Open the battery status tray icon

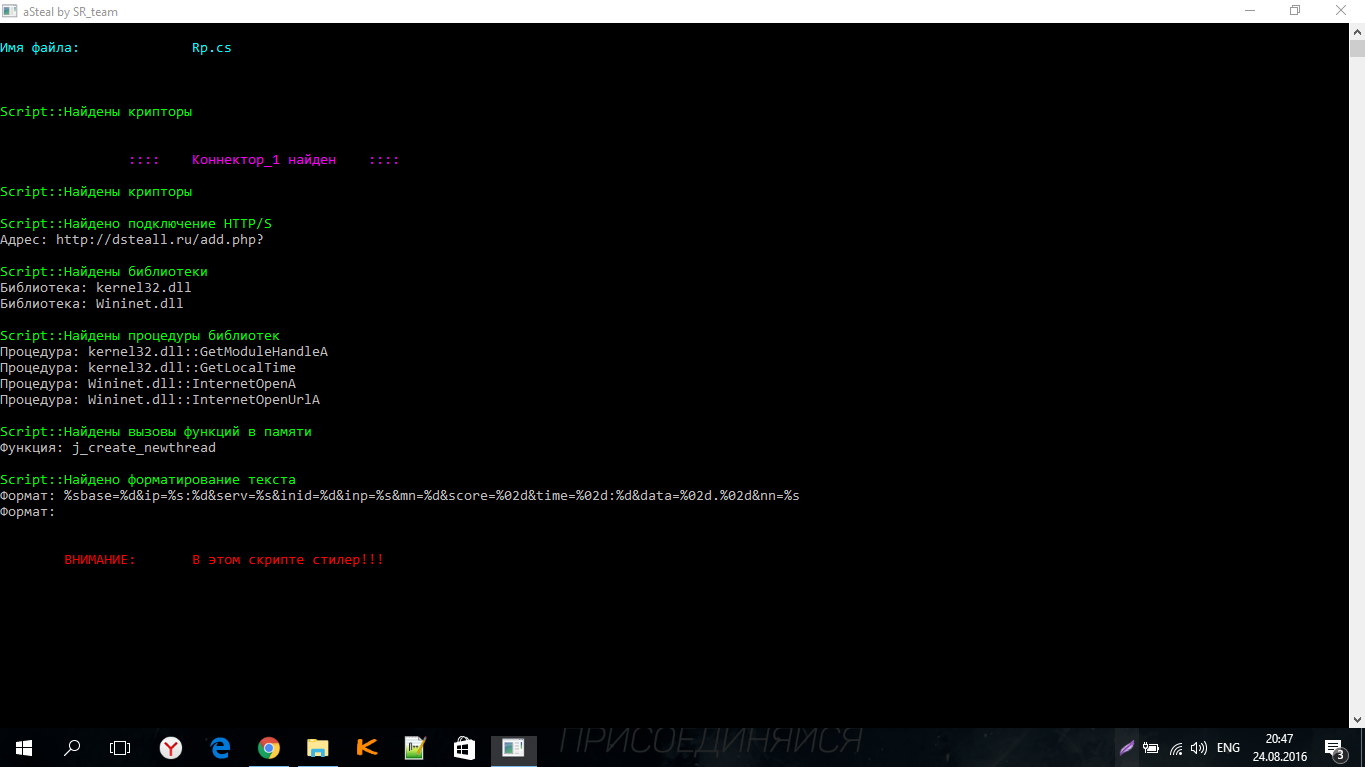pos(1151,747)
